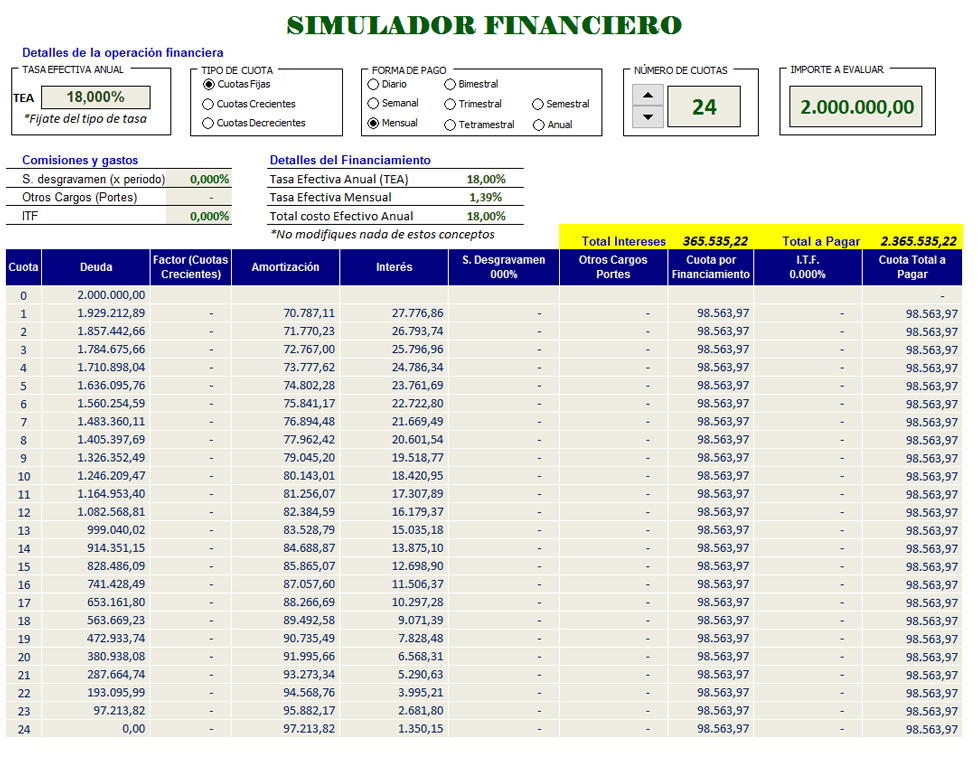Click the "Cuota Total a Pagar" column header
This screenshot has width=979, height=768.
[x=911, y=267]
